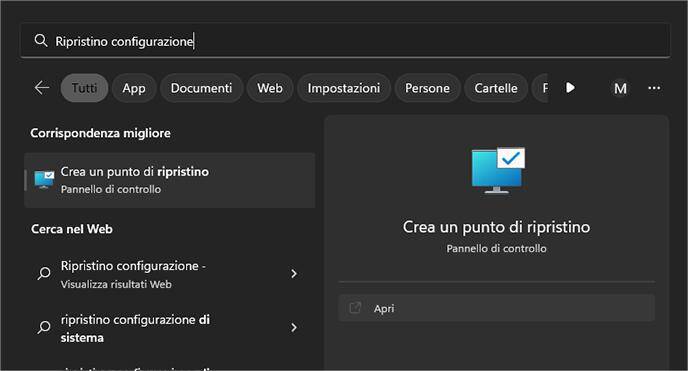
Task: Select the Tutti filter tab
Action: click(84, 88)
